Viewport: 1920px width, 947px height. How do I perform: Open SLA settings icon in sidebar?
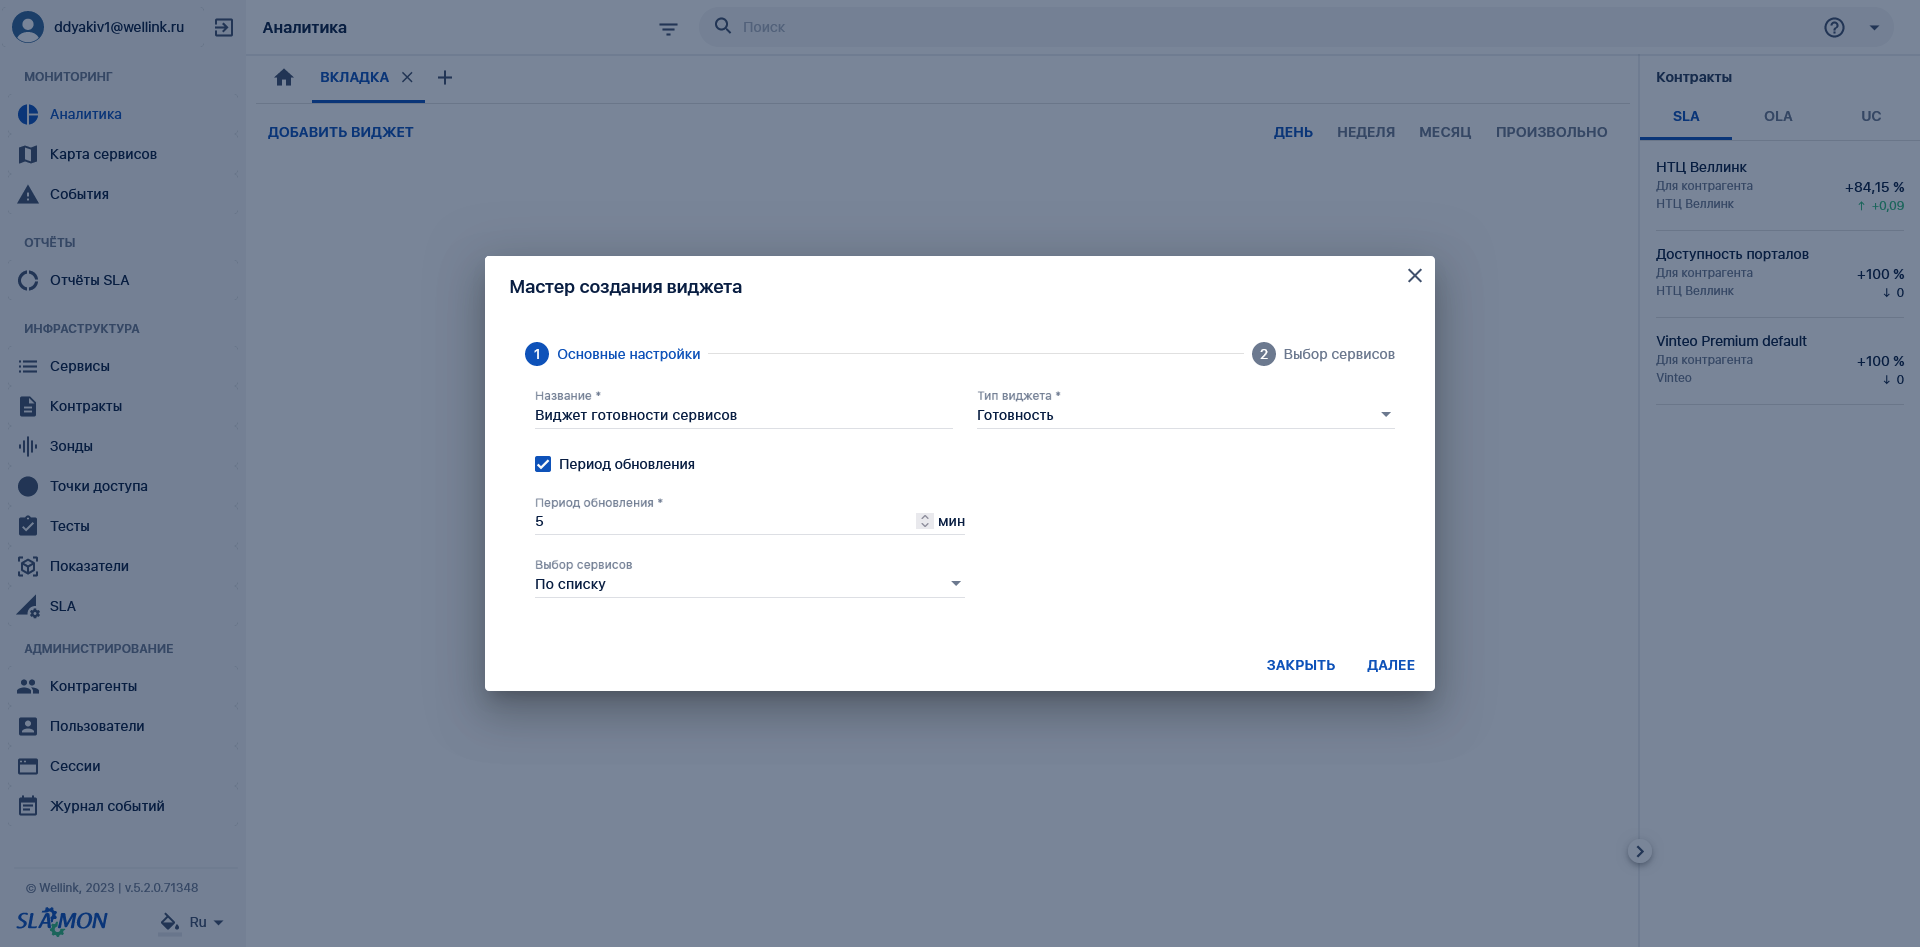(x=28, y=606)
